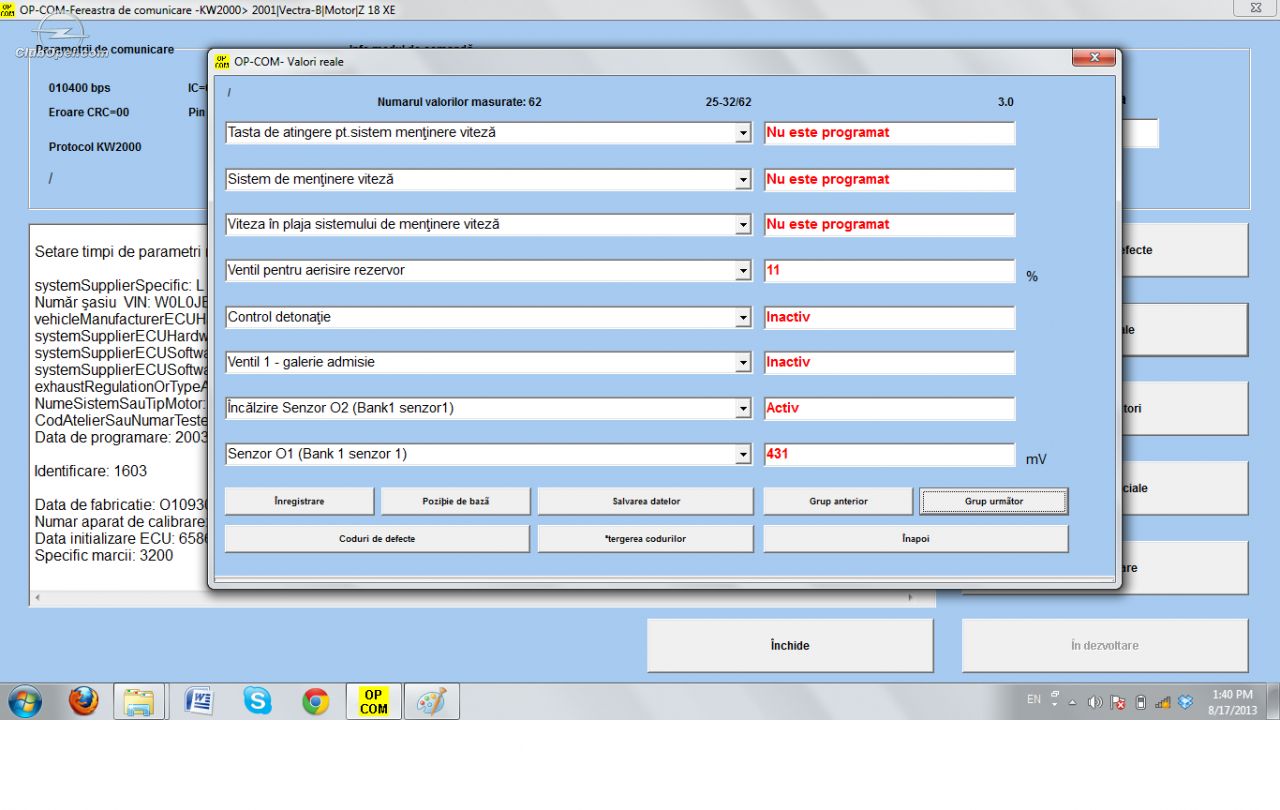Image resolution: width=1280 pixels, height=810 pixels.
Task: Click the Înapoi button
Action: [916, 538]
